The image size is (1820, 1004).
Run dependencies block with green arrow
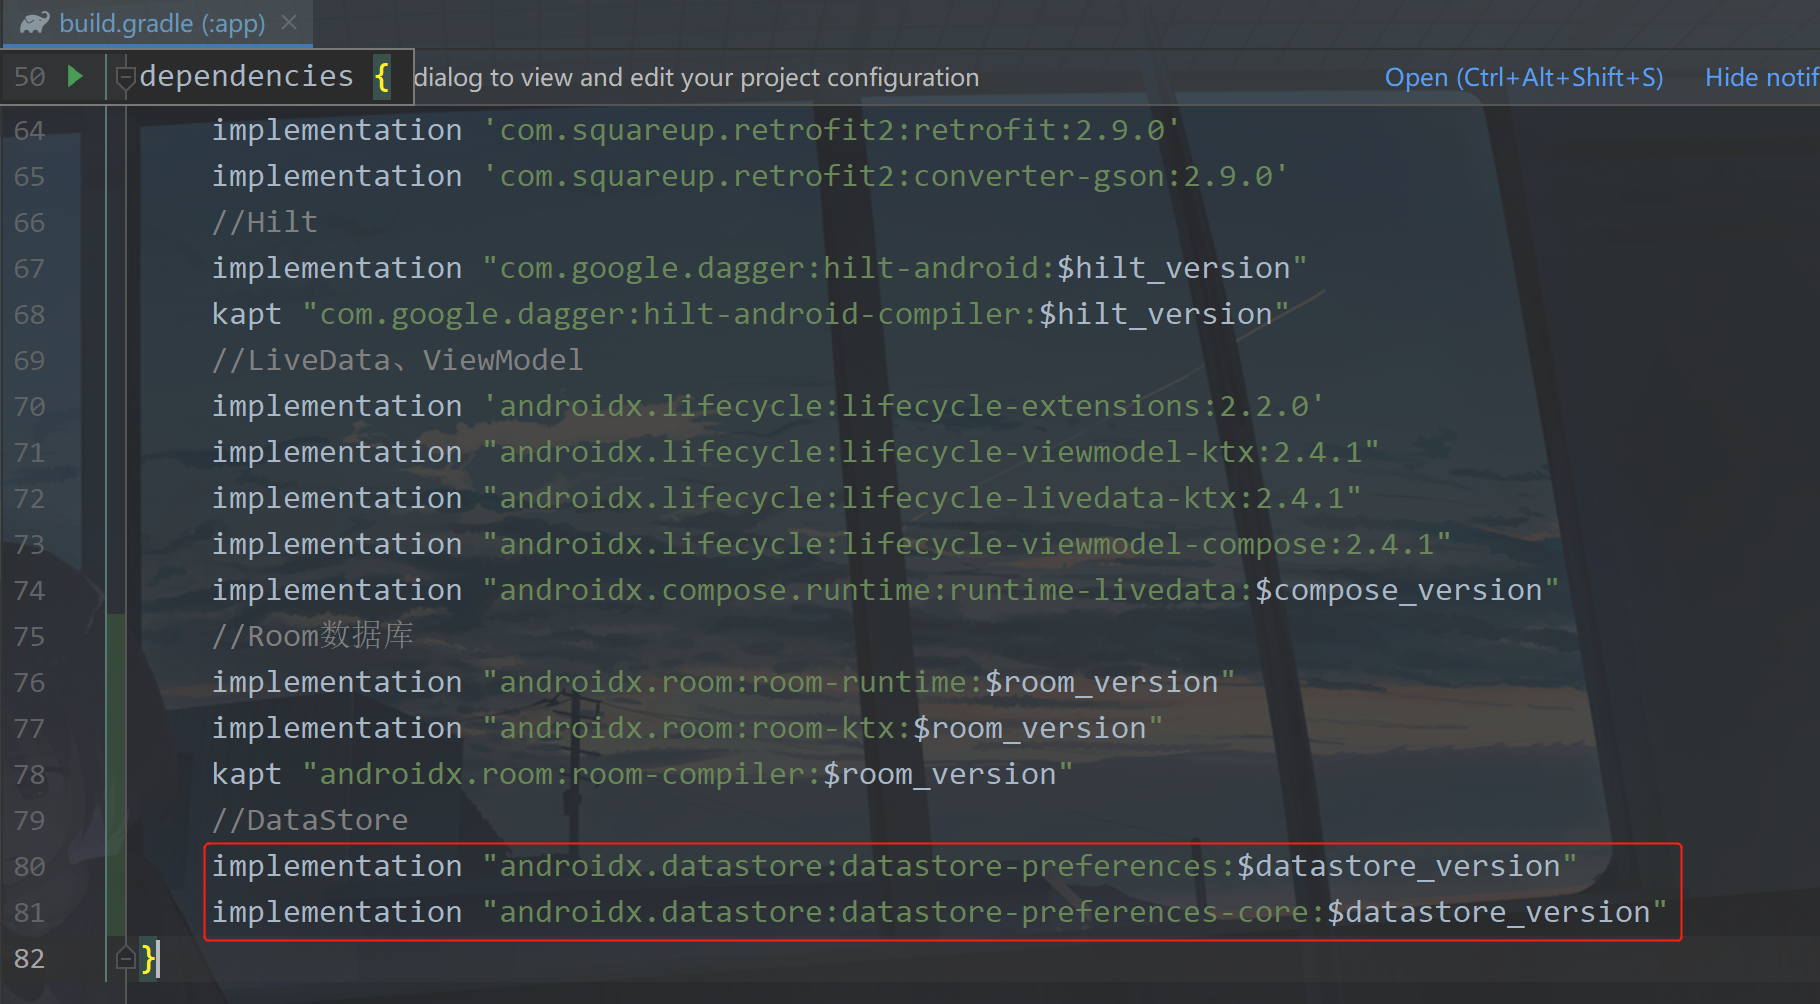coord(75,76)
